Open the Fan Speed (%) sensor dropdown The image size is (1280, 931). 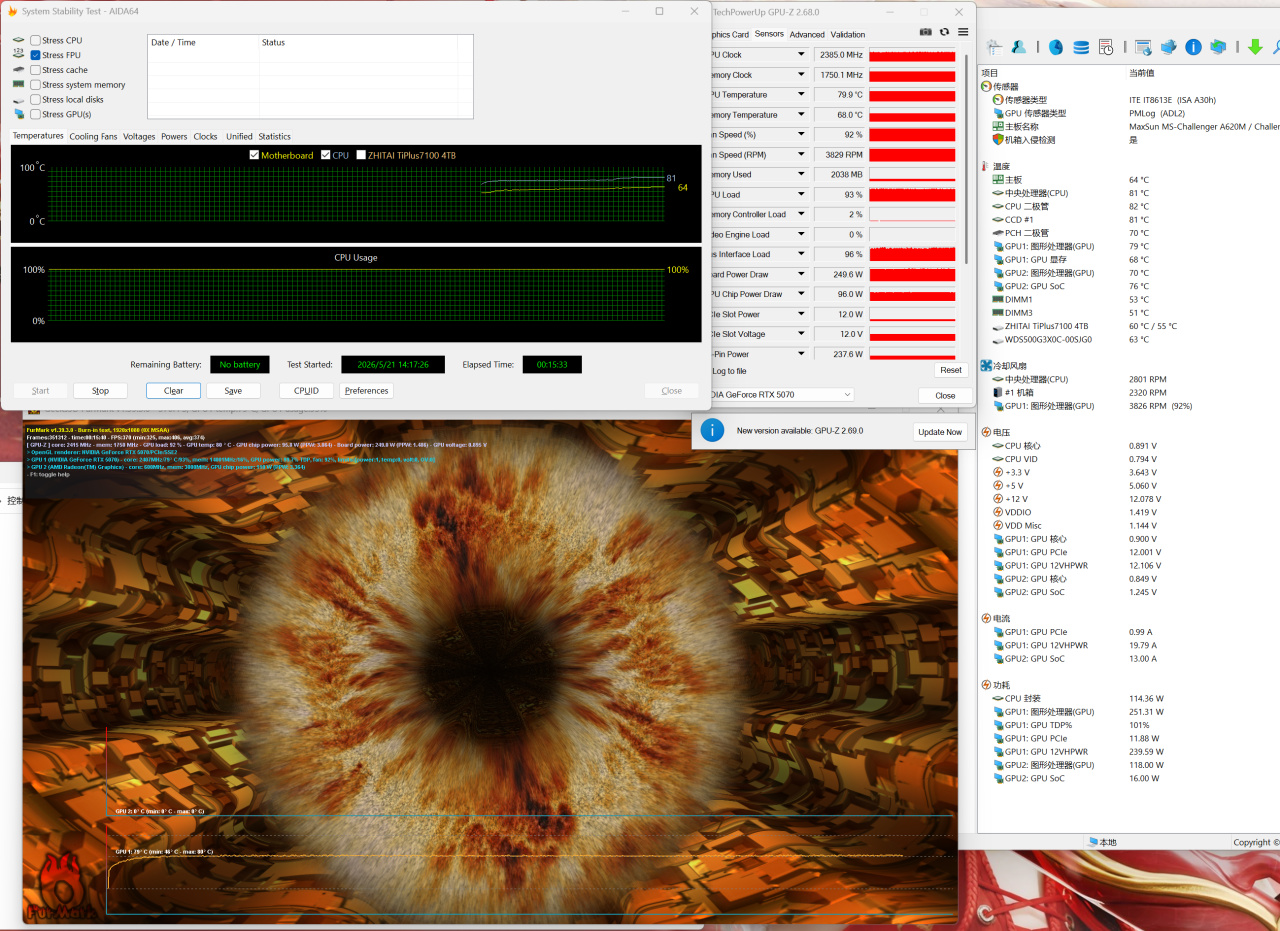coord(800,135)
